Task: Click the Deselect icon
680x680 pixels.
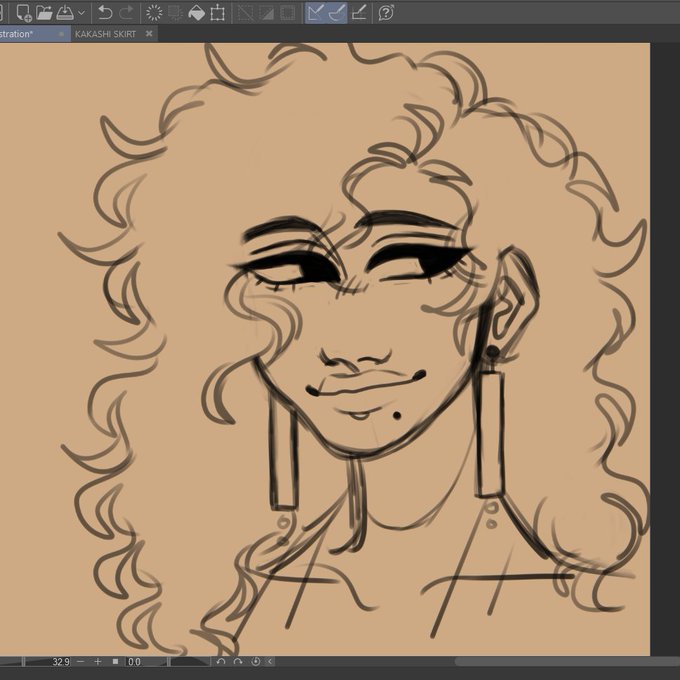Action: tap(245, 13)
